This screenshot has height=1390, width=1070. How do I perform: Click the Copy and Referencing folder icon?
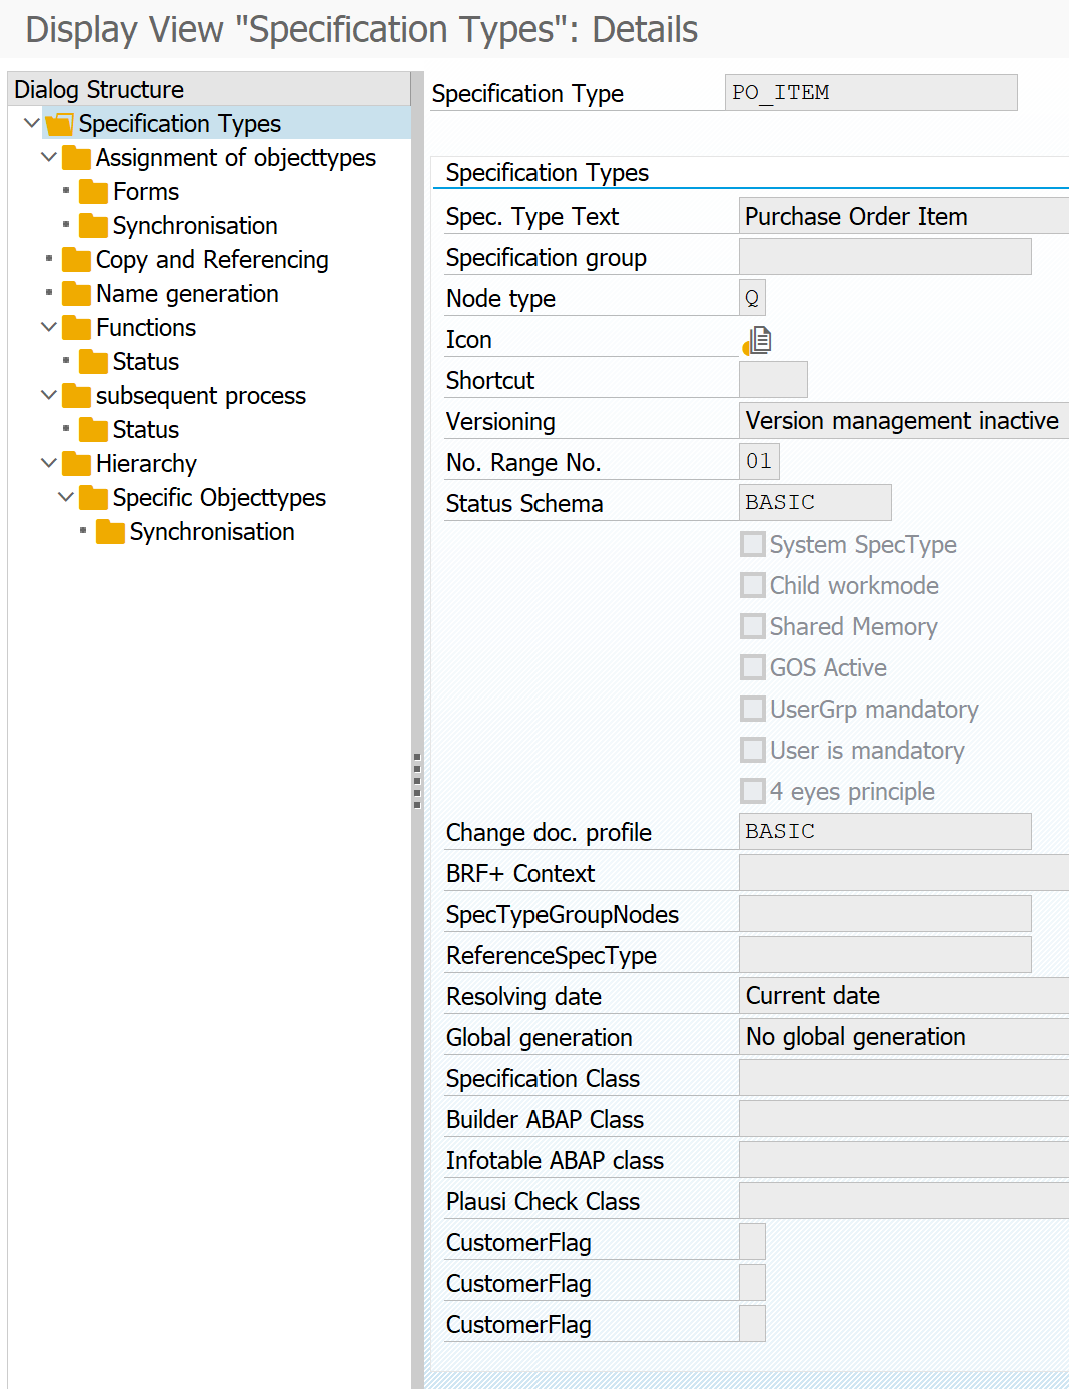[x=76, y=260]
